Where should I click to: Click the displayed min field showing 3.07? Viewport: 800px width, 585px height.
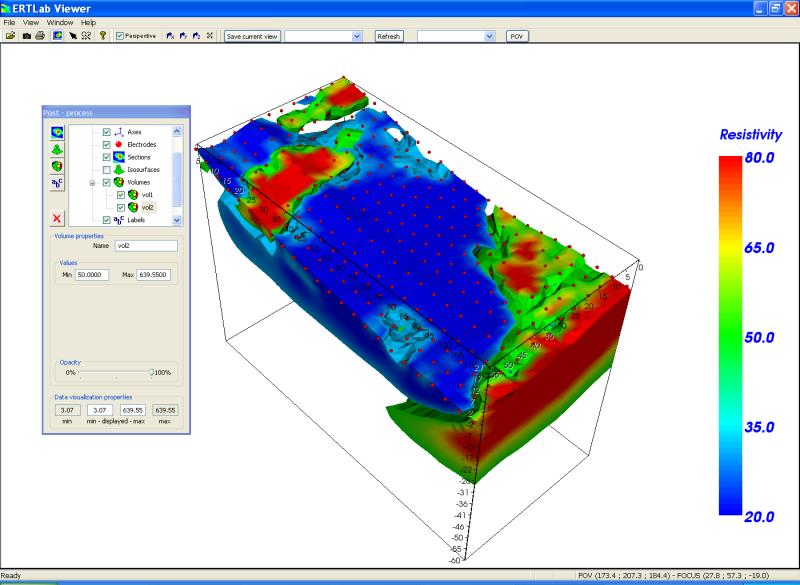(100, 410)
